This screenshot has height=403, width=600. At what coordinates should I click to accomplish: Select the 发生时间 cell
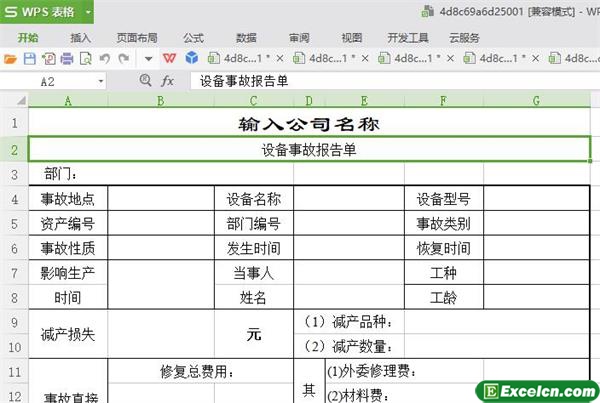click(253, 248)
